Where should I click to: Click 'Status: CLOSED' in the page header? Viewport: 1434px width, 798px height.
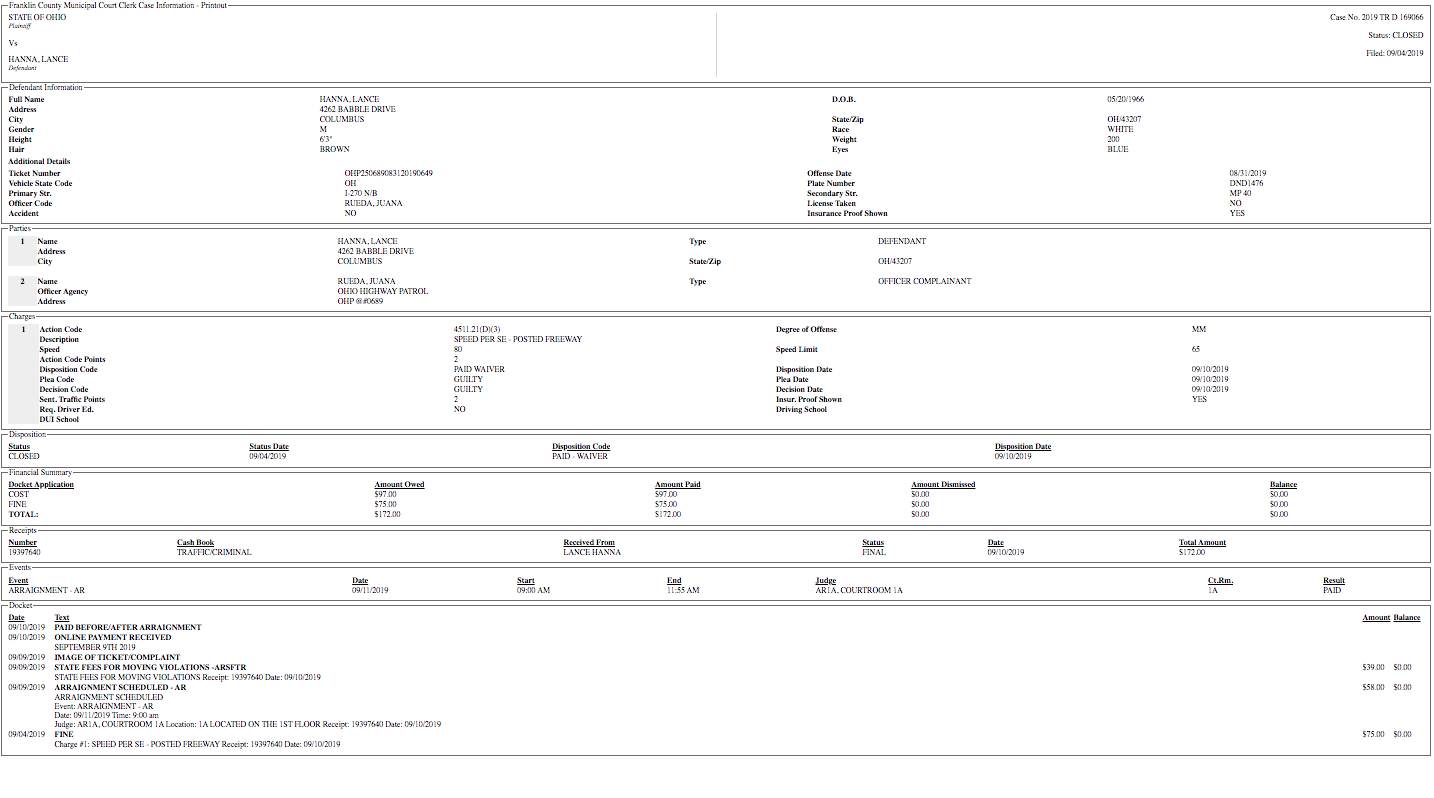(1396, 35)
